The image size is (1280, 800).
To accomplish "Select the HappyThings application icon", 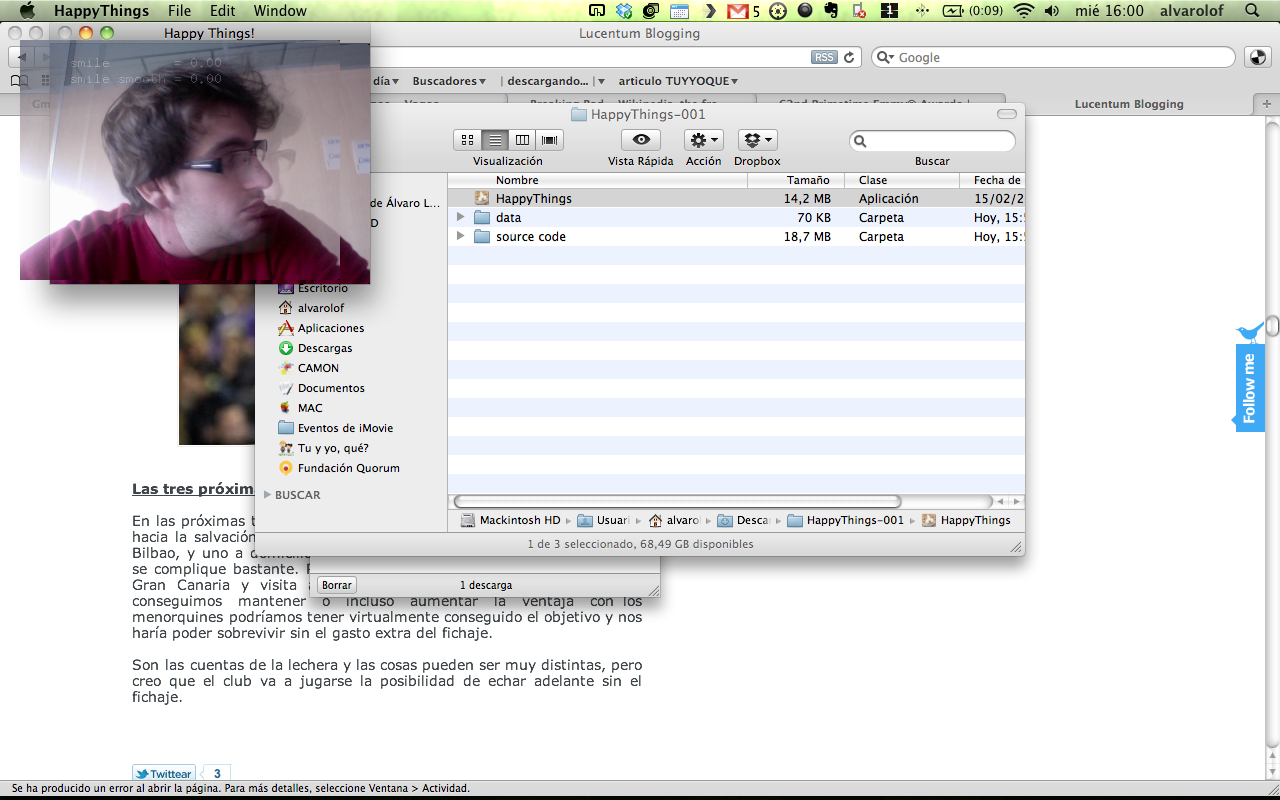I will (482, 198).
